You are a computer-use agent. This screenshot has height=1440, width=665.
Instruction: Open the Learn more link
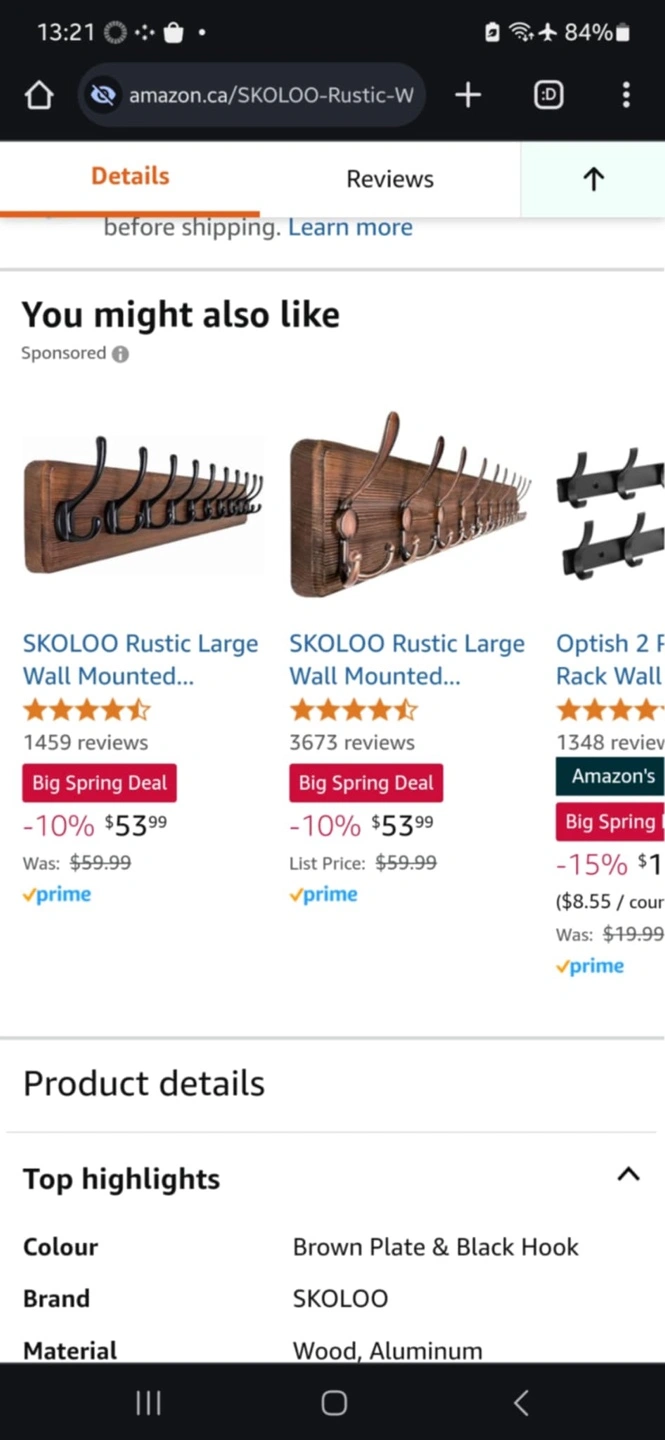pyautogui.click(x=350, y=227)
